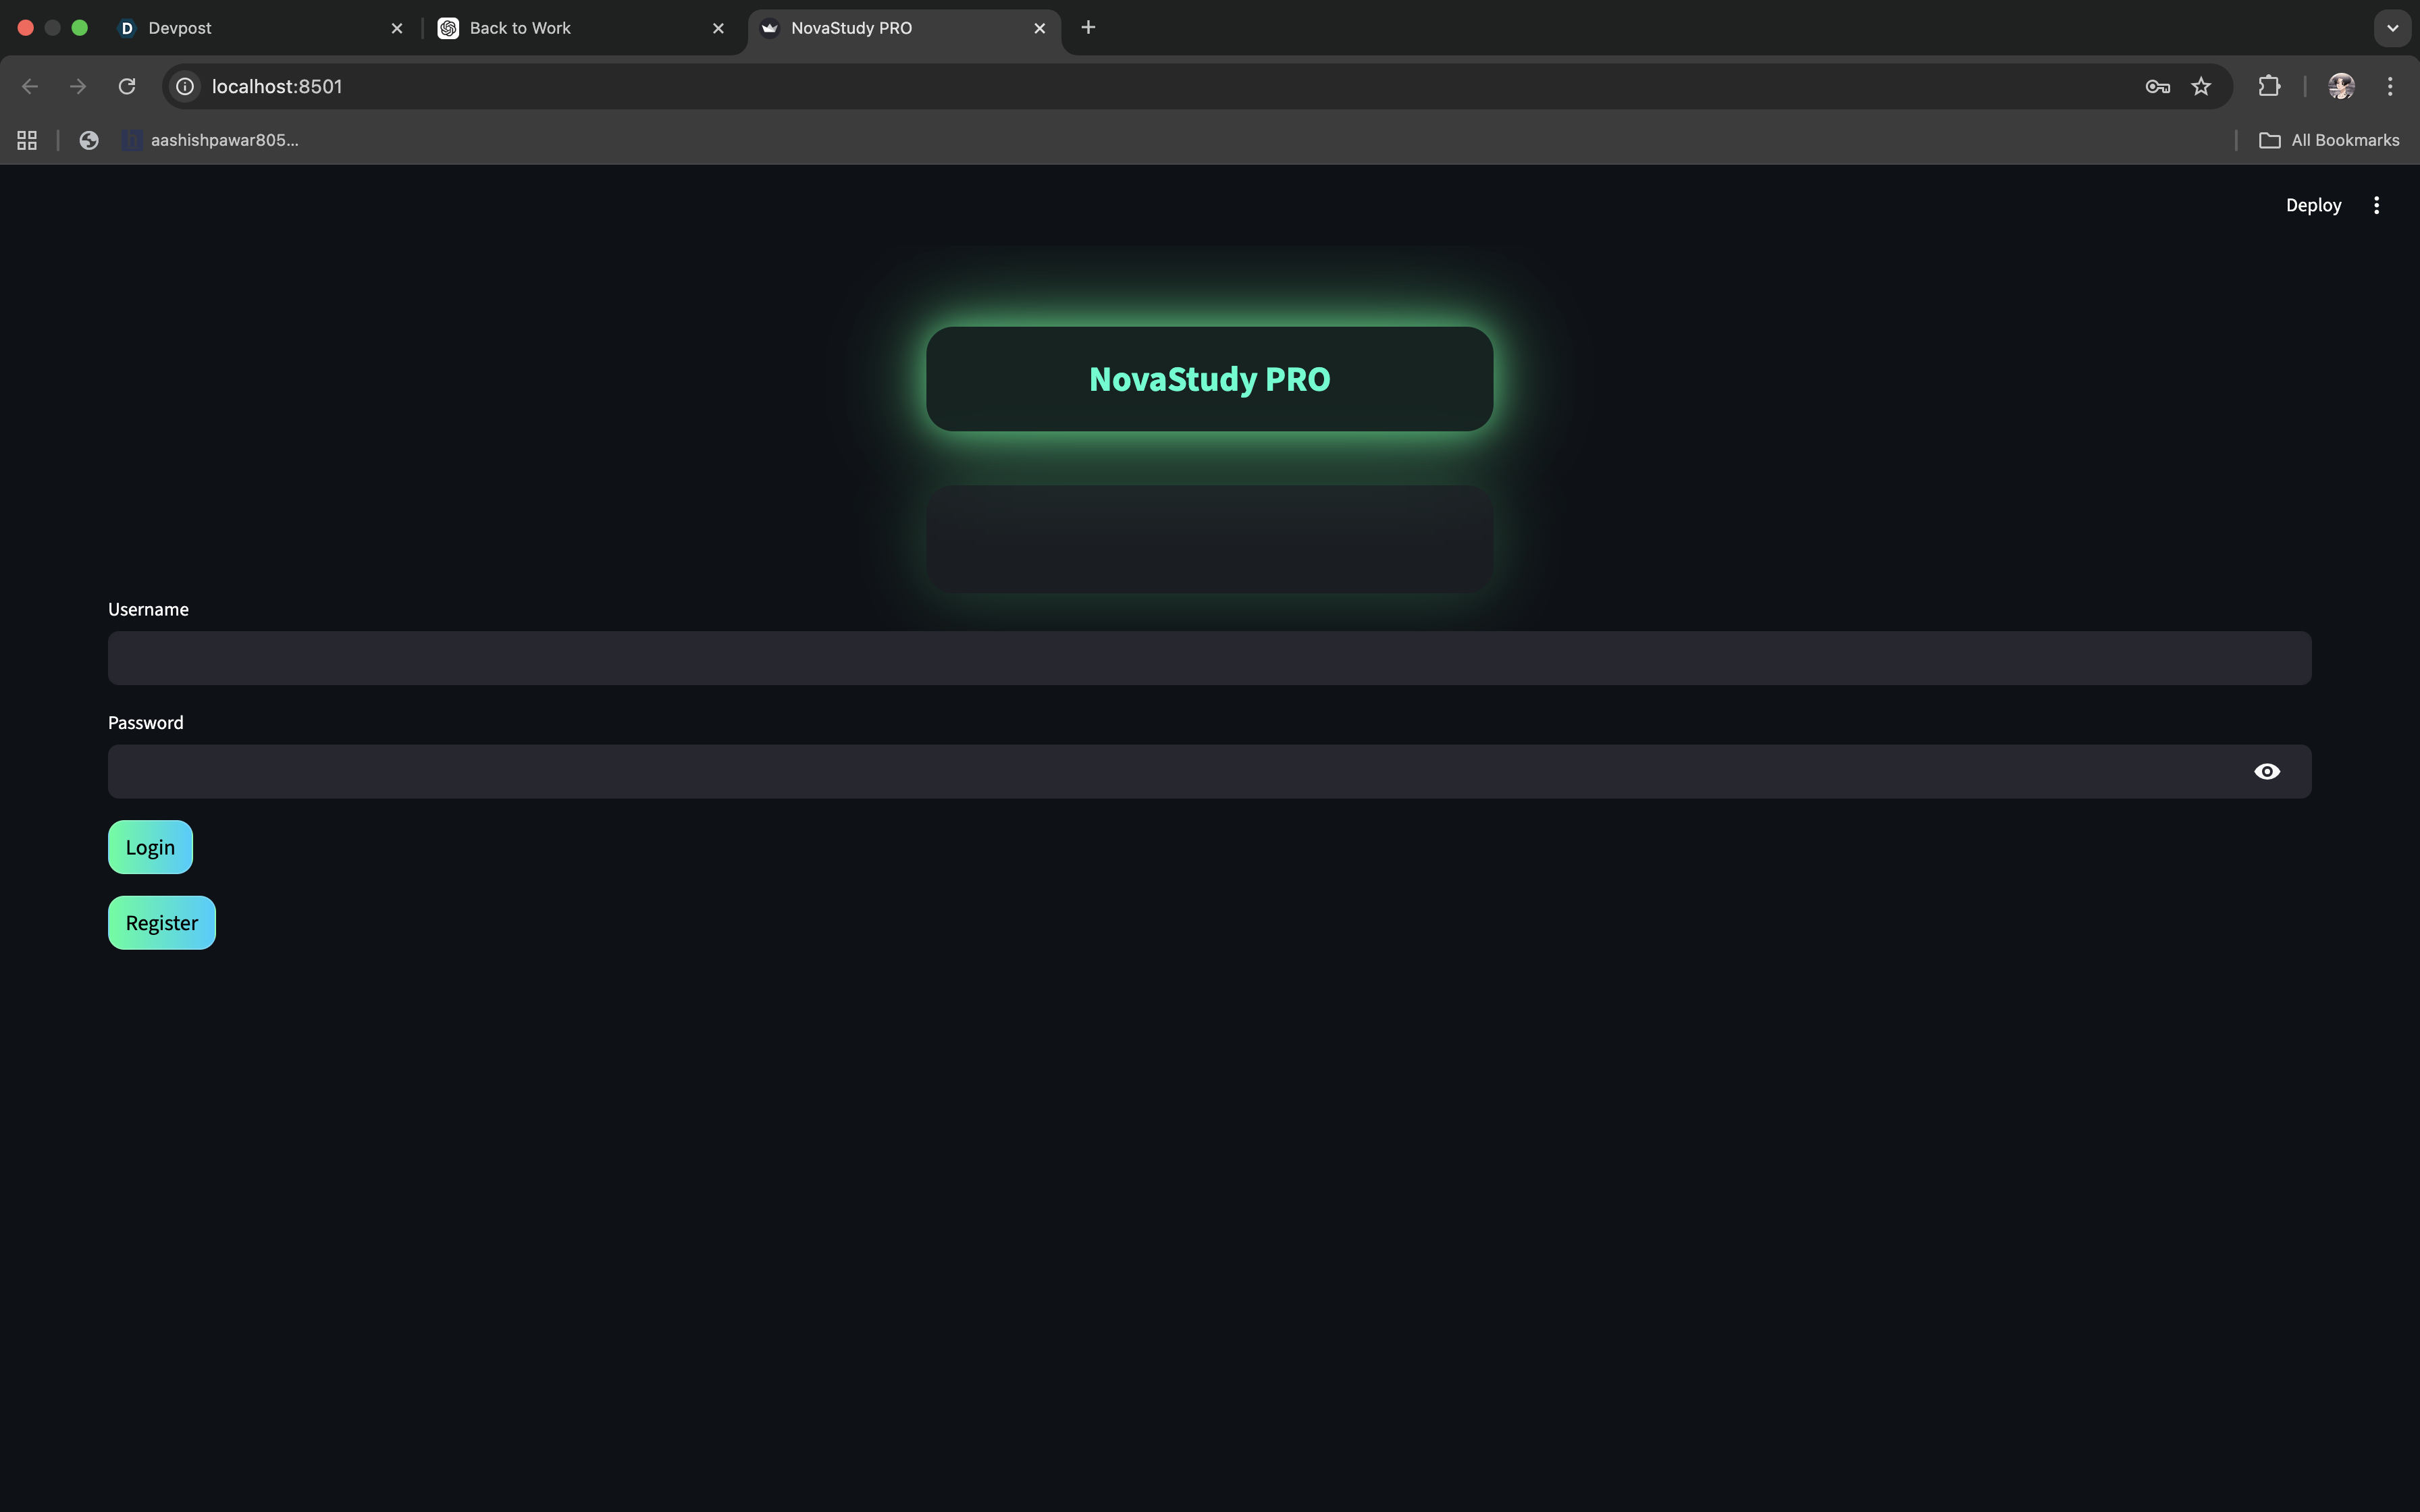
Task: Open Streamlit three-dot main menu
Action: (x=2376, y=205)
